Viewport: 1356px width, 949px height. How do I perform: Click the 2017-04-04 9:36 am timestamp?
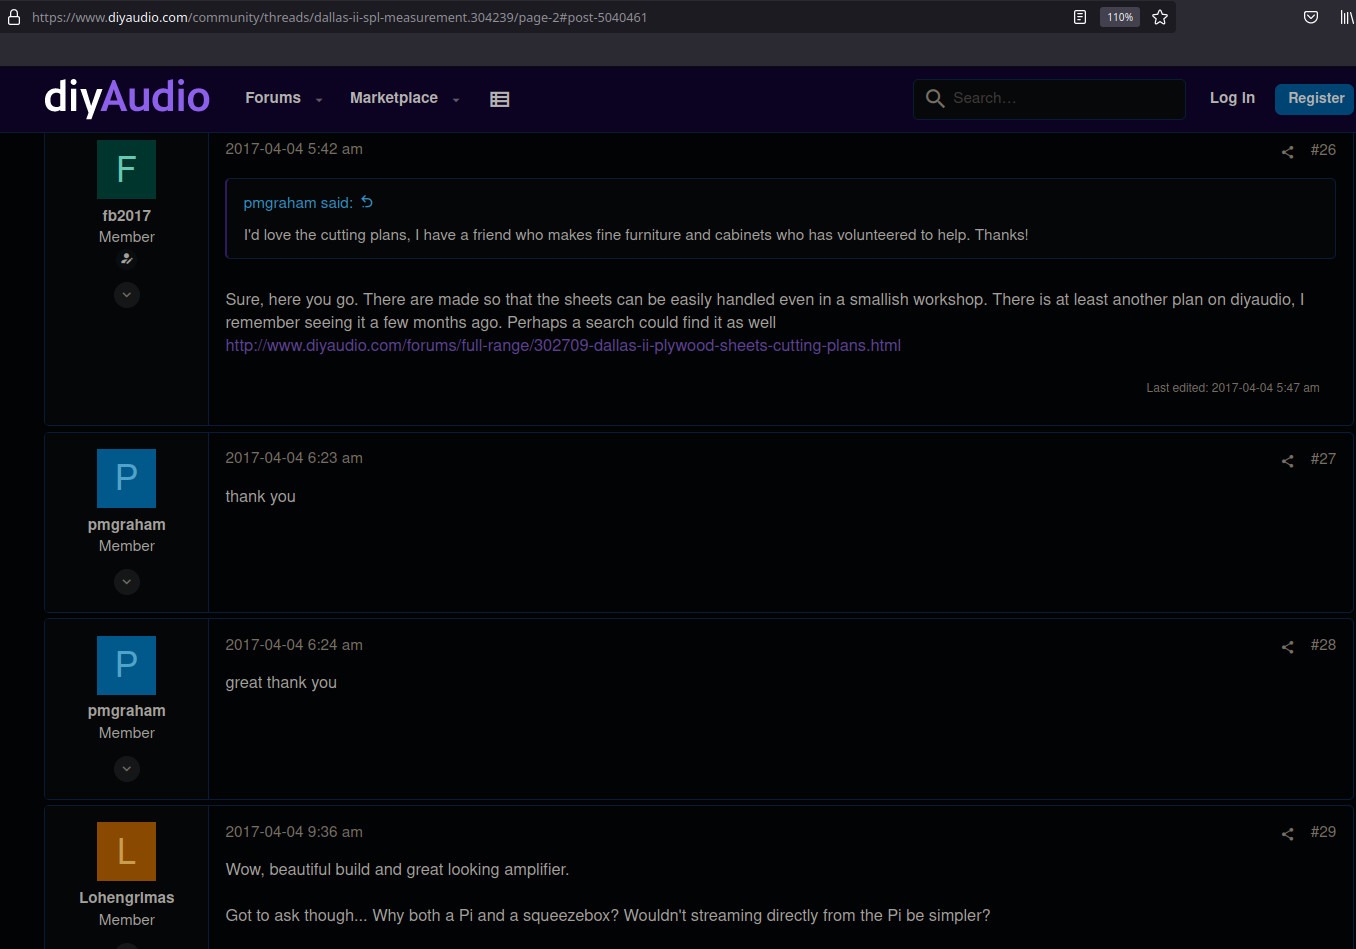pos(294,832)
